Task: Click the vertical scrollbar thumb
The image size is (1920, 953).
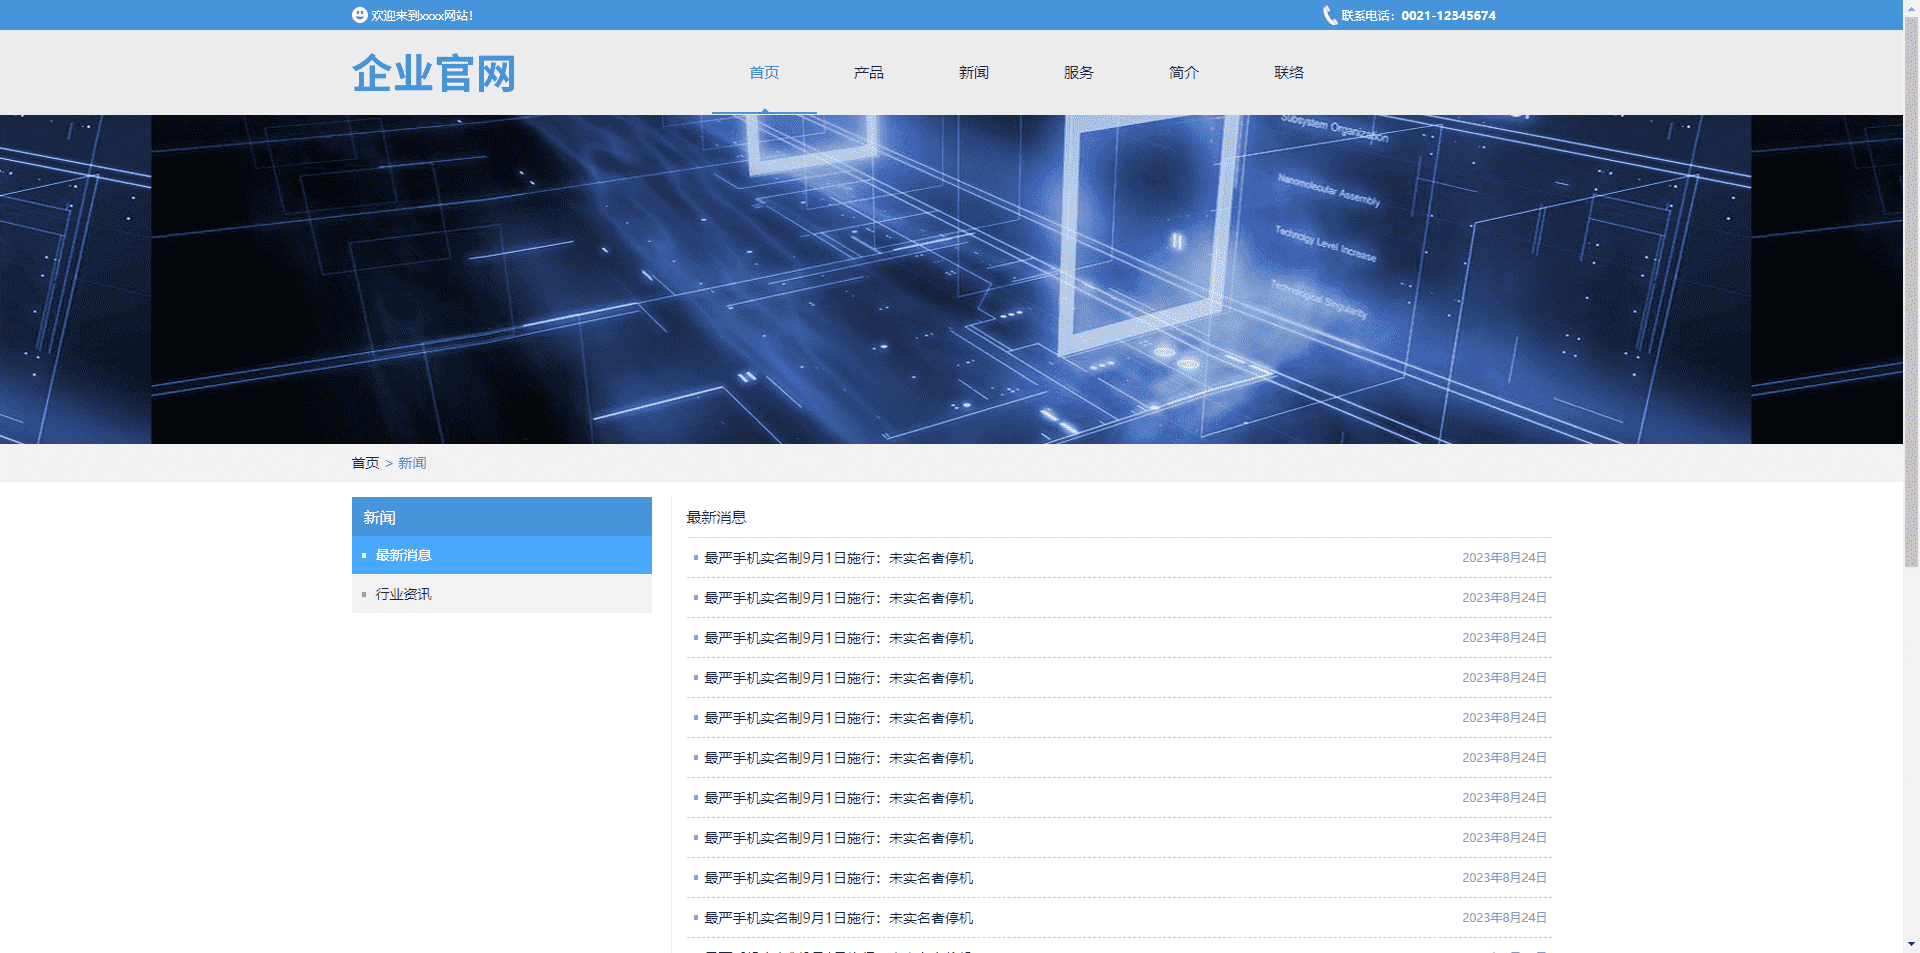Action: pyautogui.click(x=1911, y=292)
